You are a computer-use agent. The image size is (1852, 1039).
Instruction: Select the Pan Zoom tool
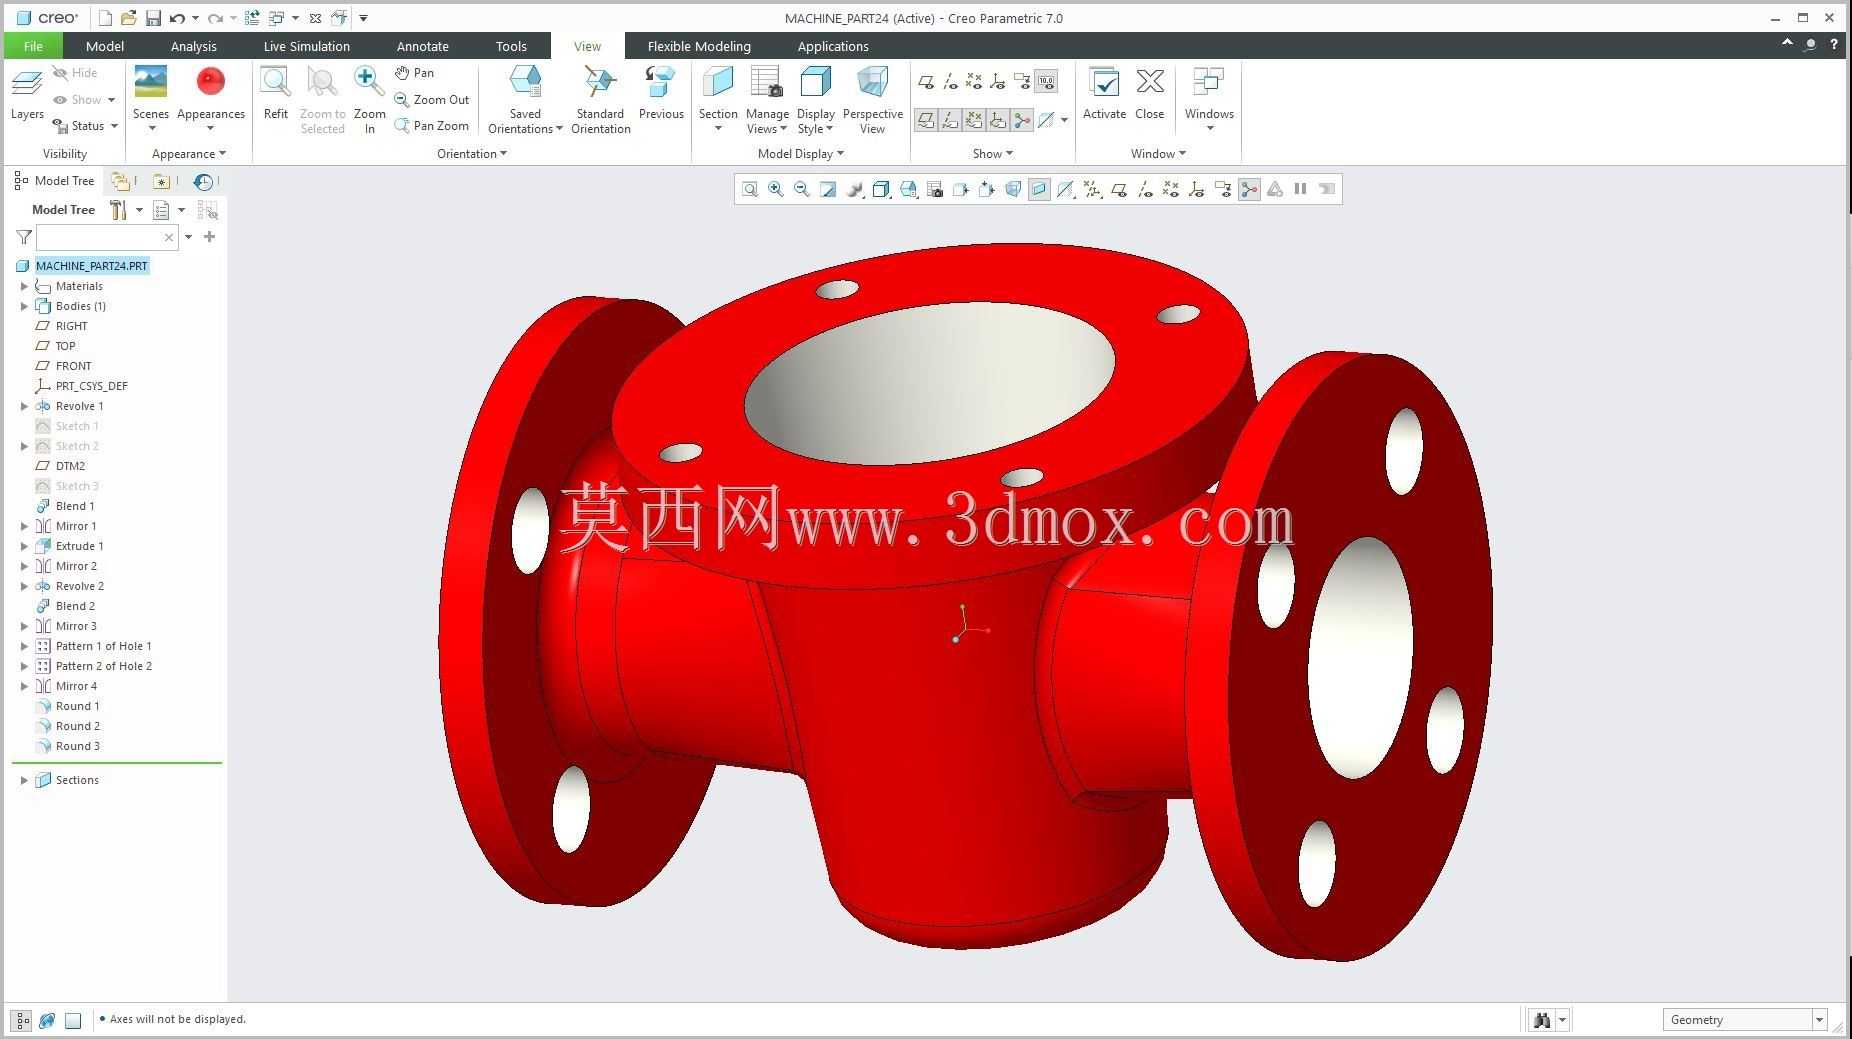pos(432,126)
